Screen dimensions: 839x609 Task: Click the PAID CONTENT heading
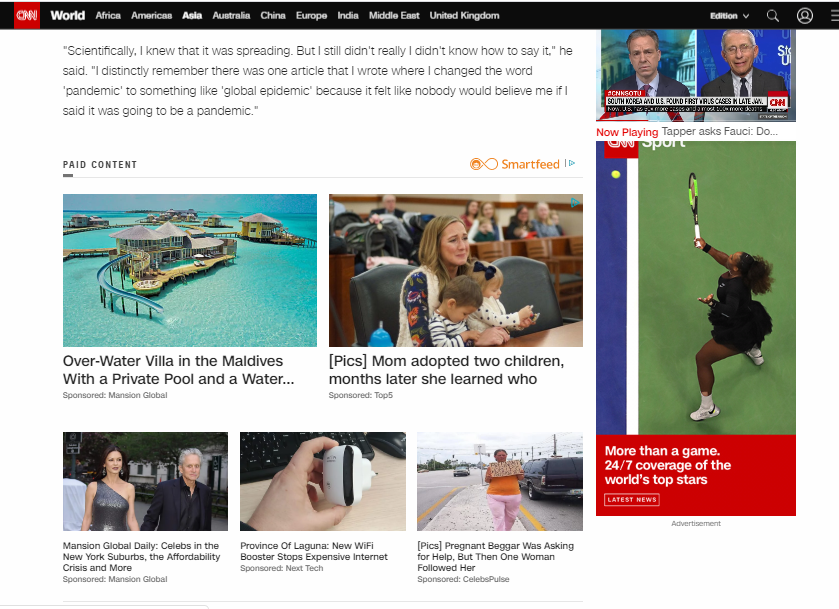click(x=100, y=165)
